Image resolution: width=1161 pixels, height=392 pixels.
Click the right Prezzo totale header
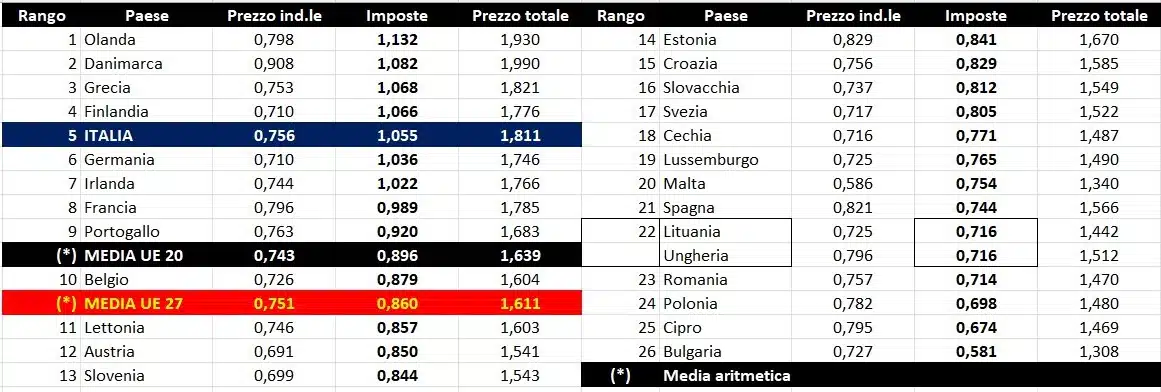(1099, 16)
